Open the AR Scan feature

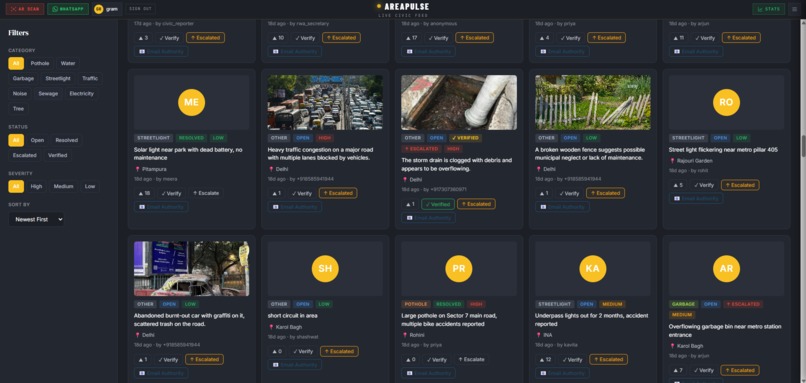(x=25, y=9)
